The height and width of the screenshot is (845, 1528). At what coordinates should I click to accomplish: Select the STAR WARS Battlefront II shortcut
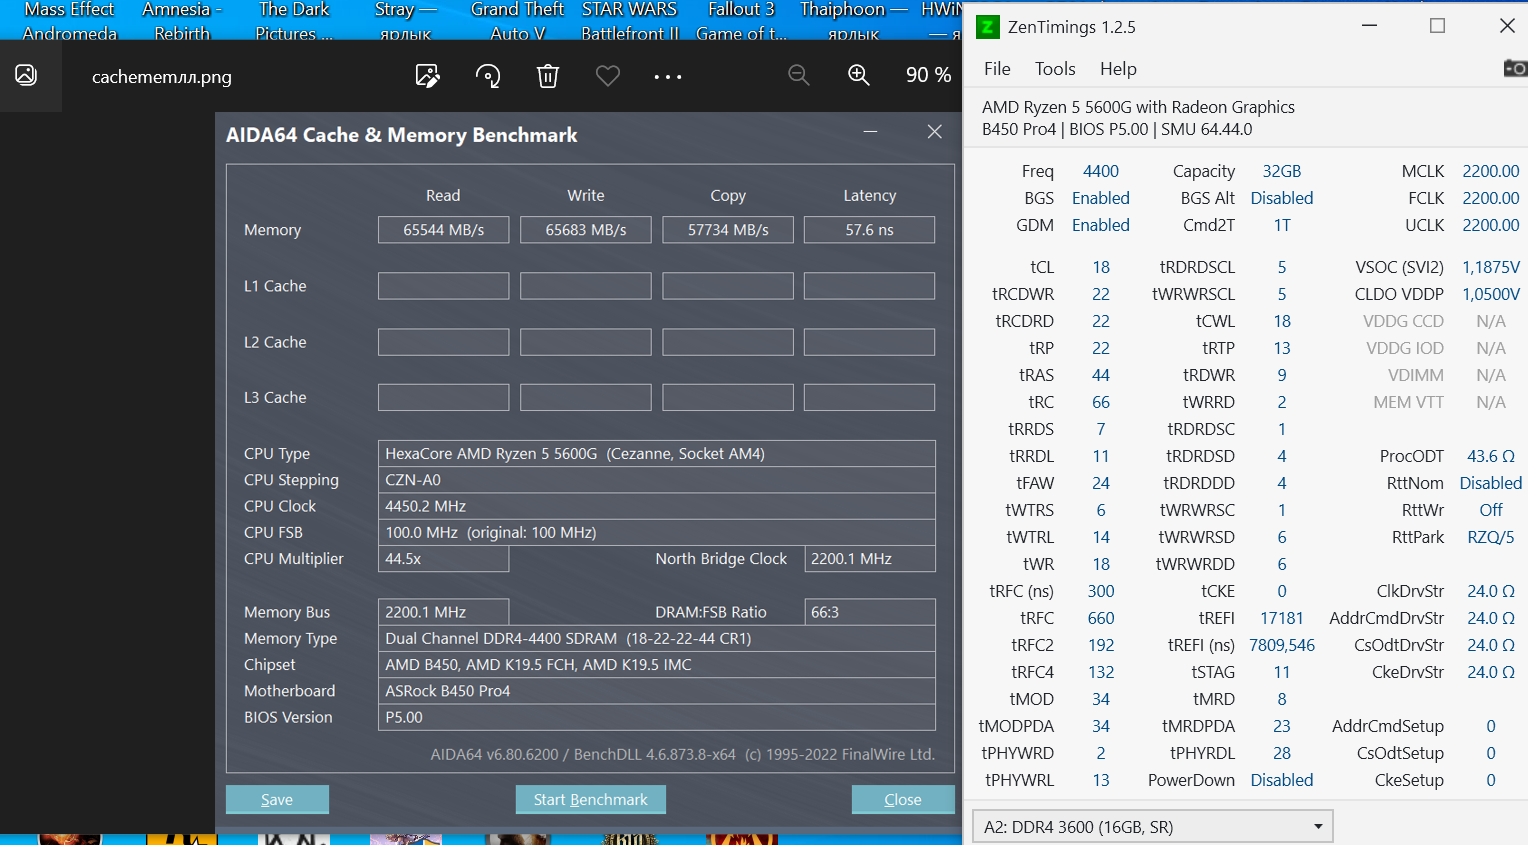point(630,21)
